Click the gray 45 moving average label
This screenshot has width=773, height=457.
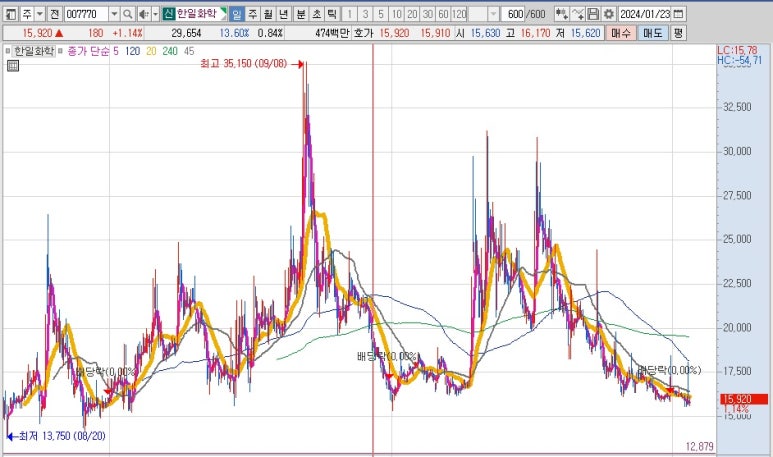click(189, 51)
